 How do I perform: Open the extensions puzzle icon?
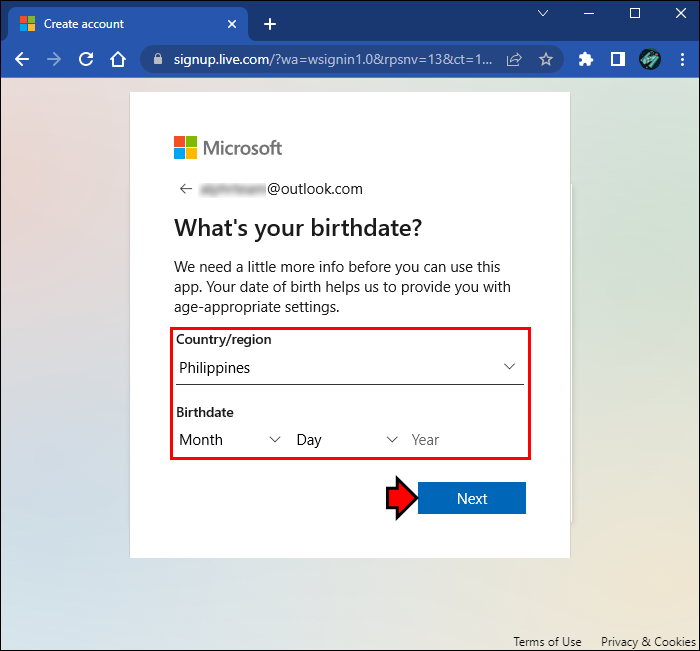tap(586, 59)
